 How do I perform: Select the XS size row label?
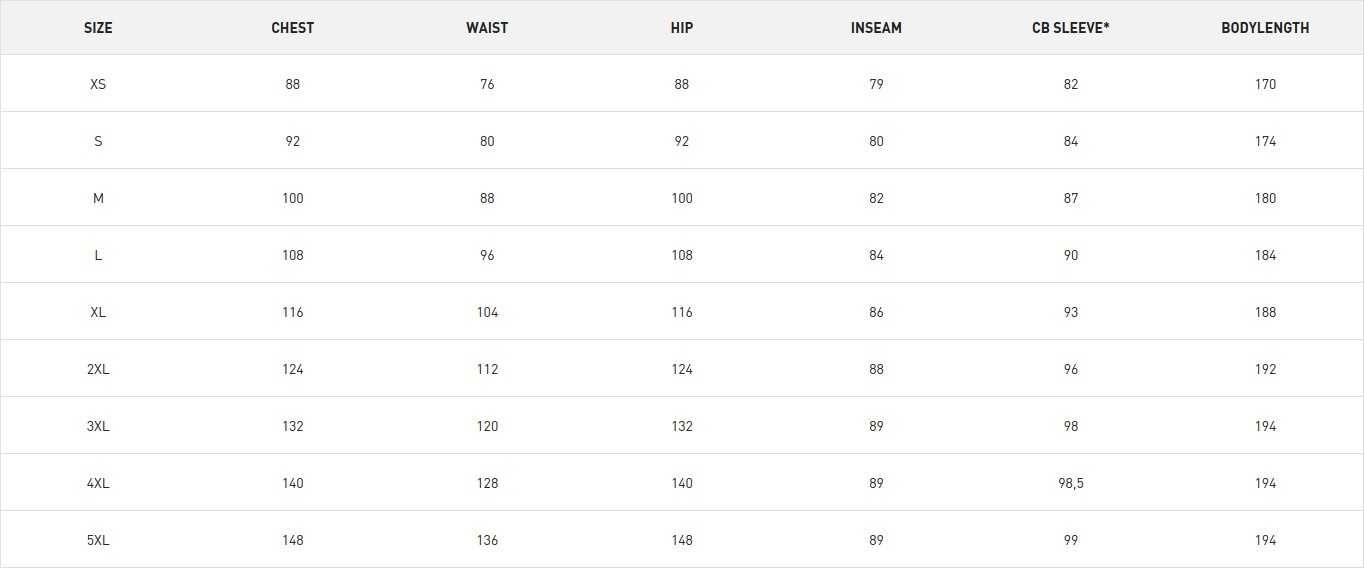pyautogui.click(x=98, y=84)
